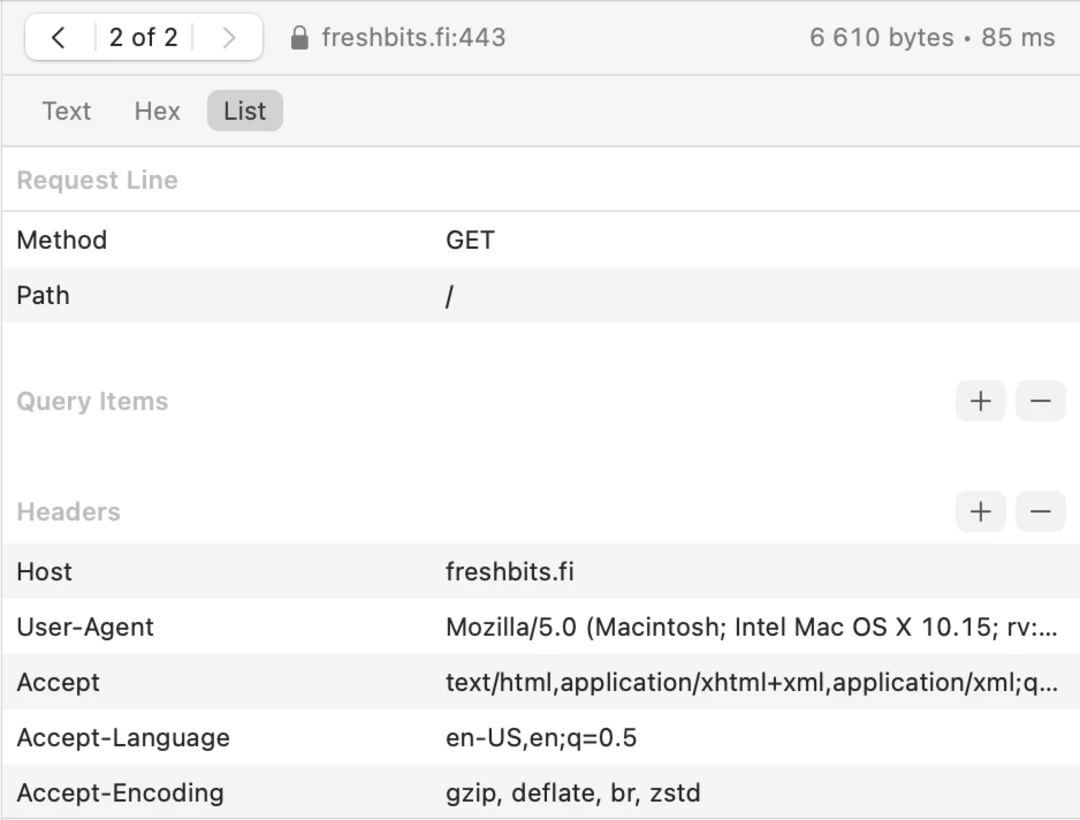
Task: Go to previous request with left chevron
Action: [58, 38]
